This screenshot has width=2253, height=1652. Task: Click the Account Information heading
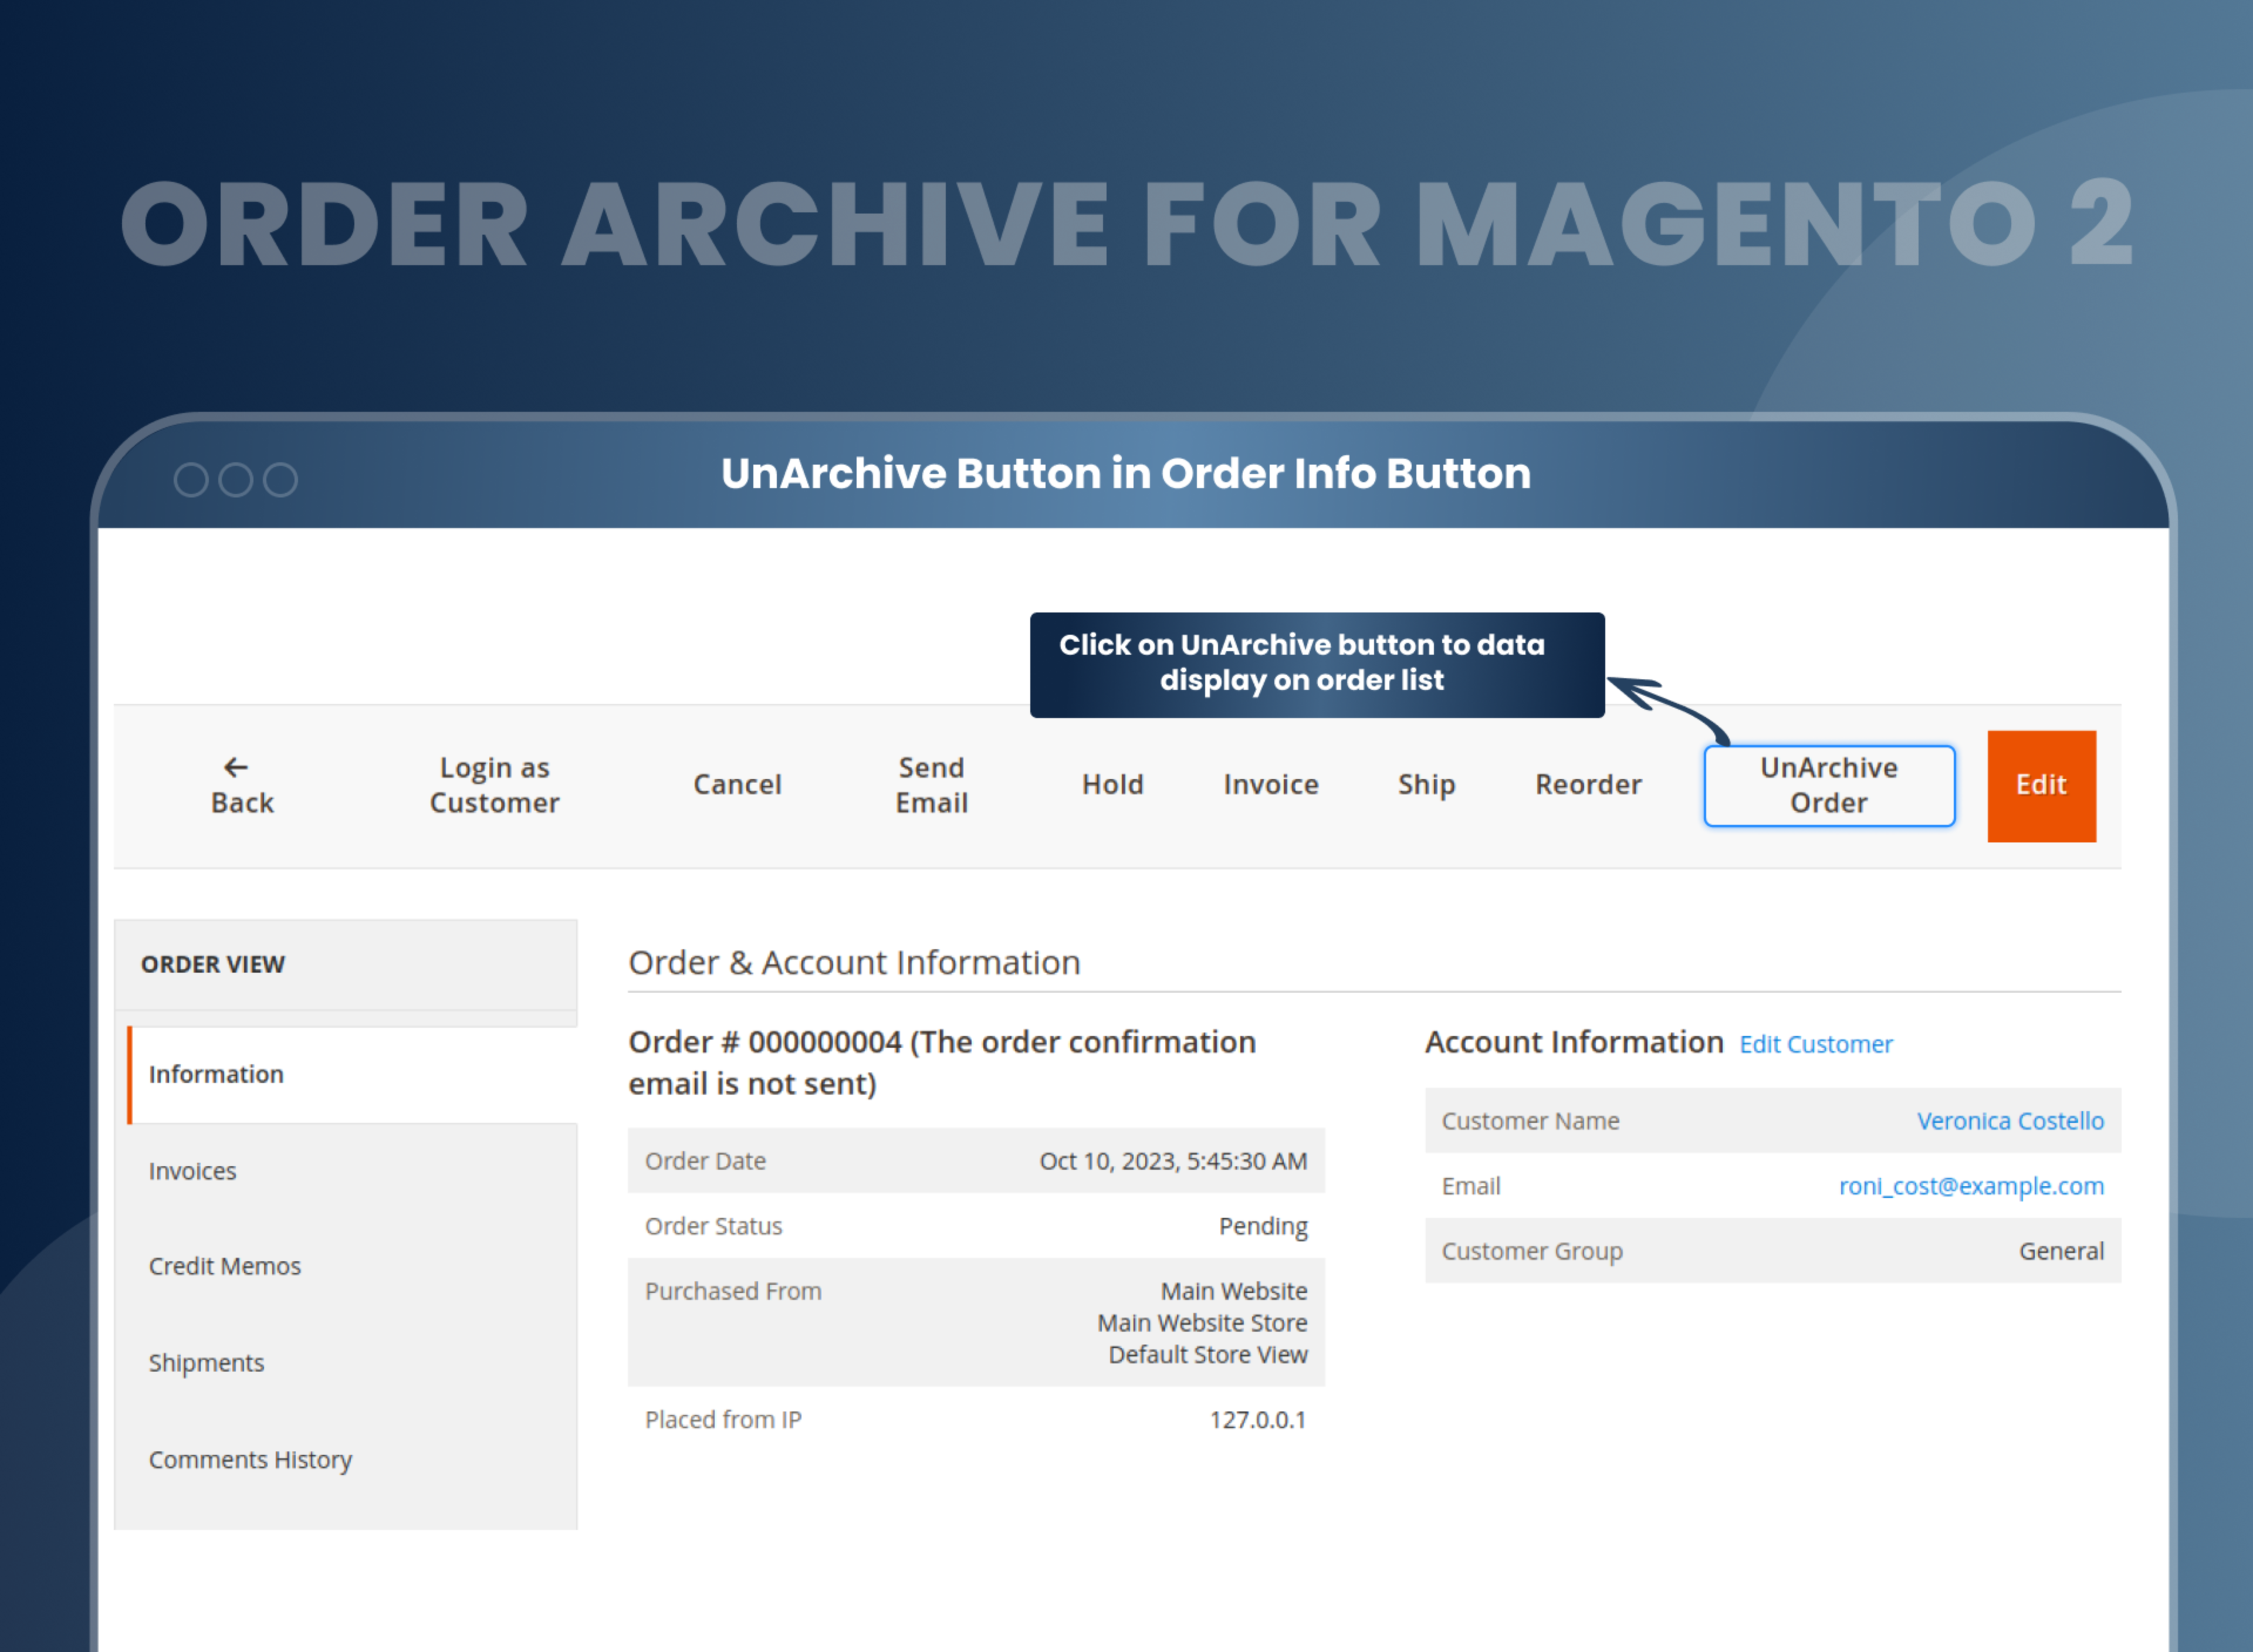1574,1042
